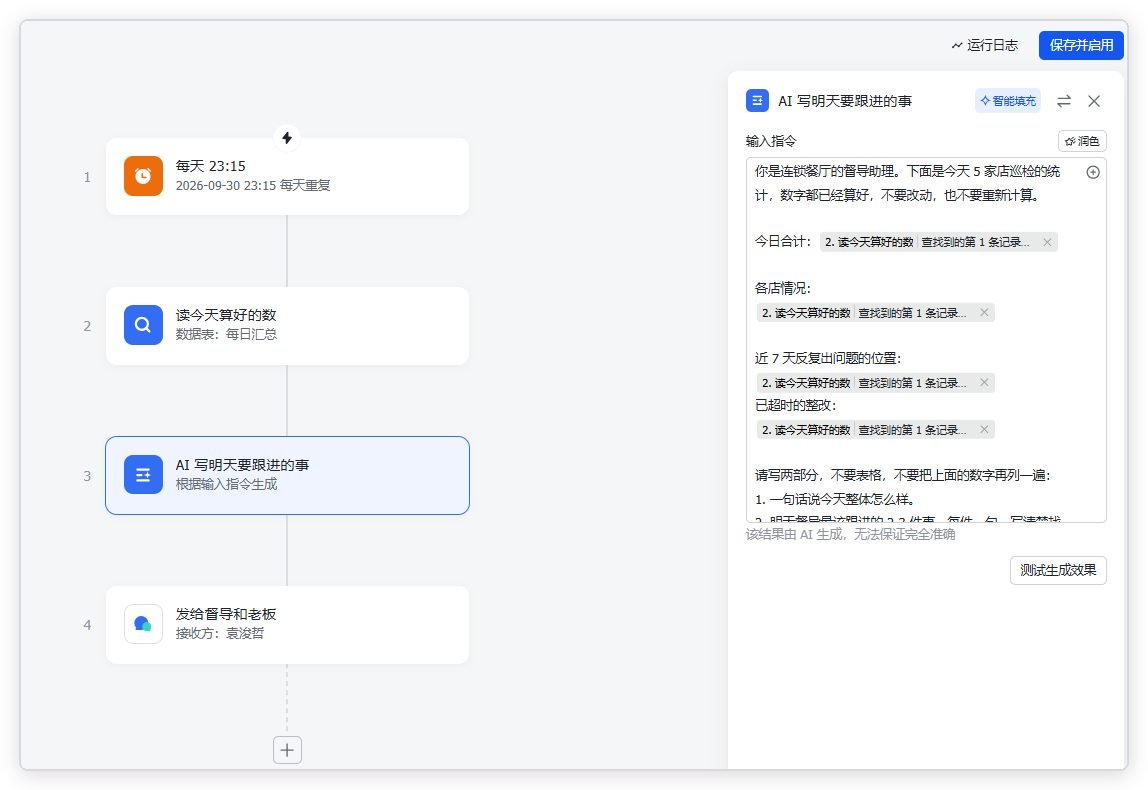Select the 每天 23:15 trigger card

tap(287, 176)
